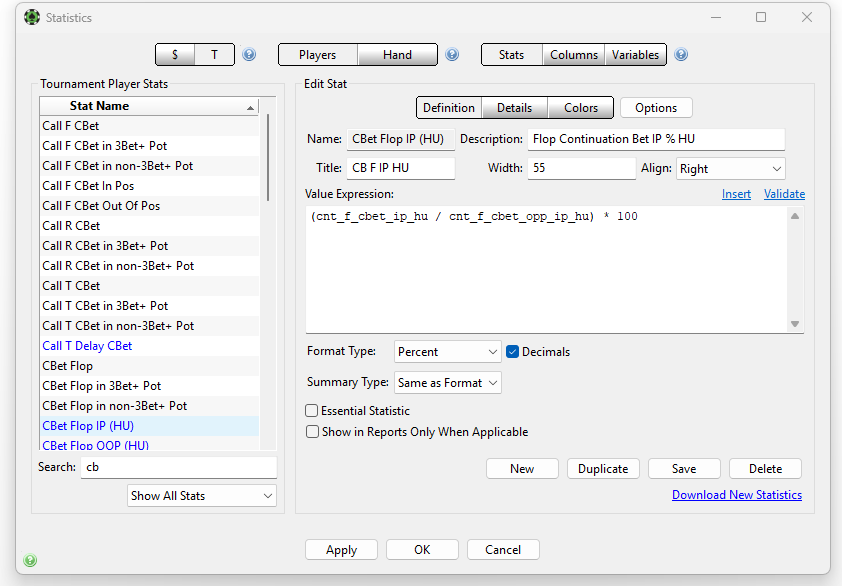The width and height of the screenshot is (842, 586).
Task: Open the Show All Stats filter dropdown
Action: pyautogui.click(x=202, y=496)
